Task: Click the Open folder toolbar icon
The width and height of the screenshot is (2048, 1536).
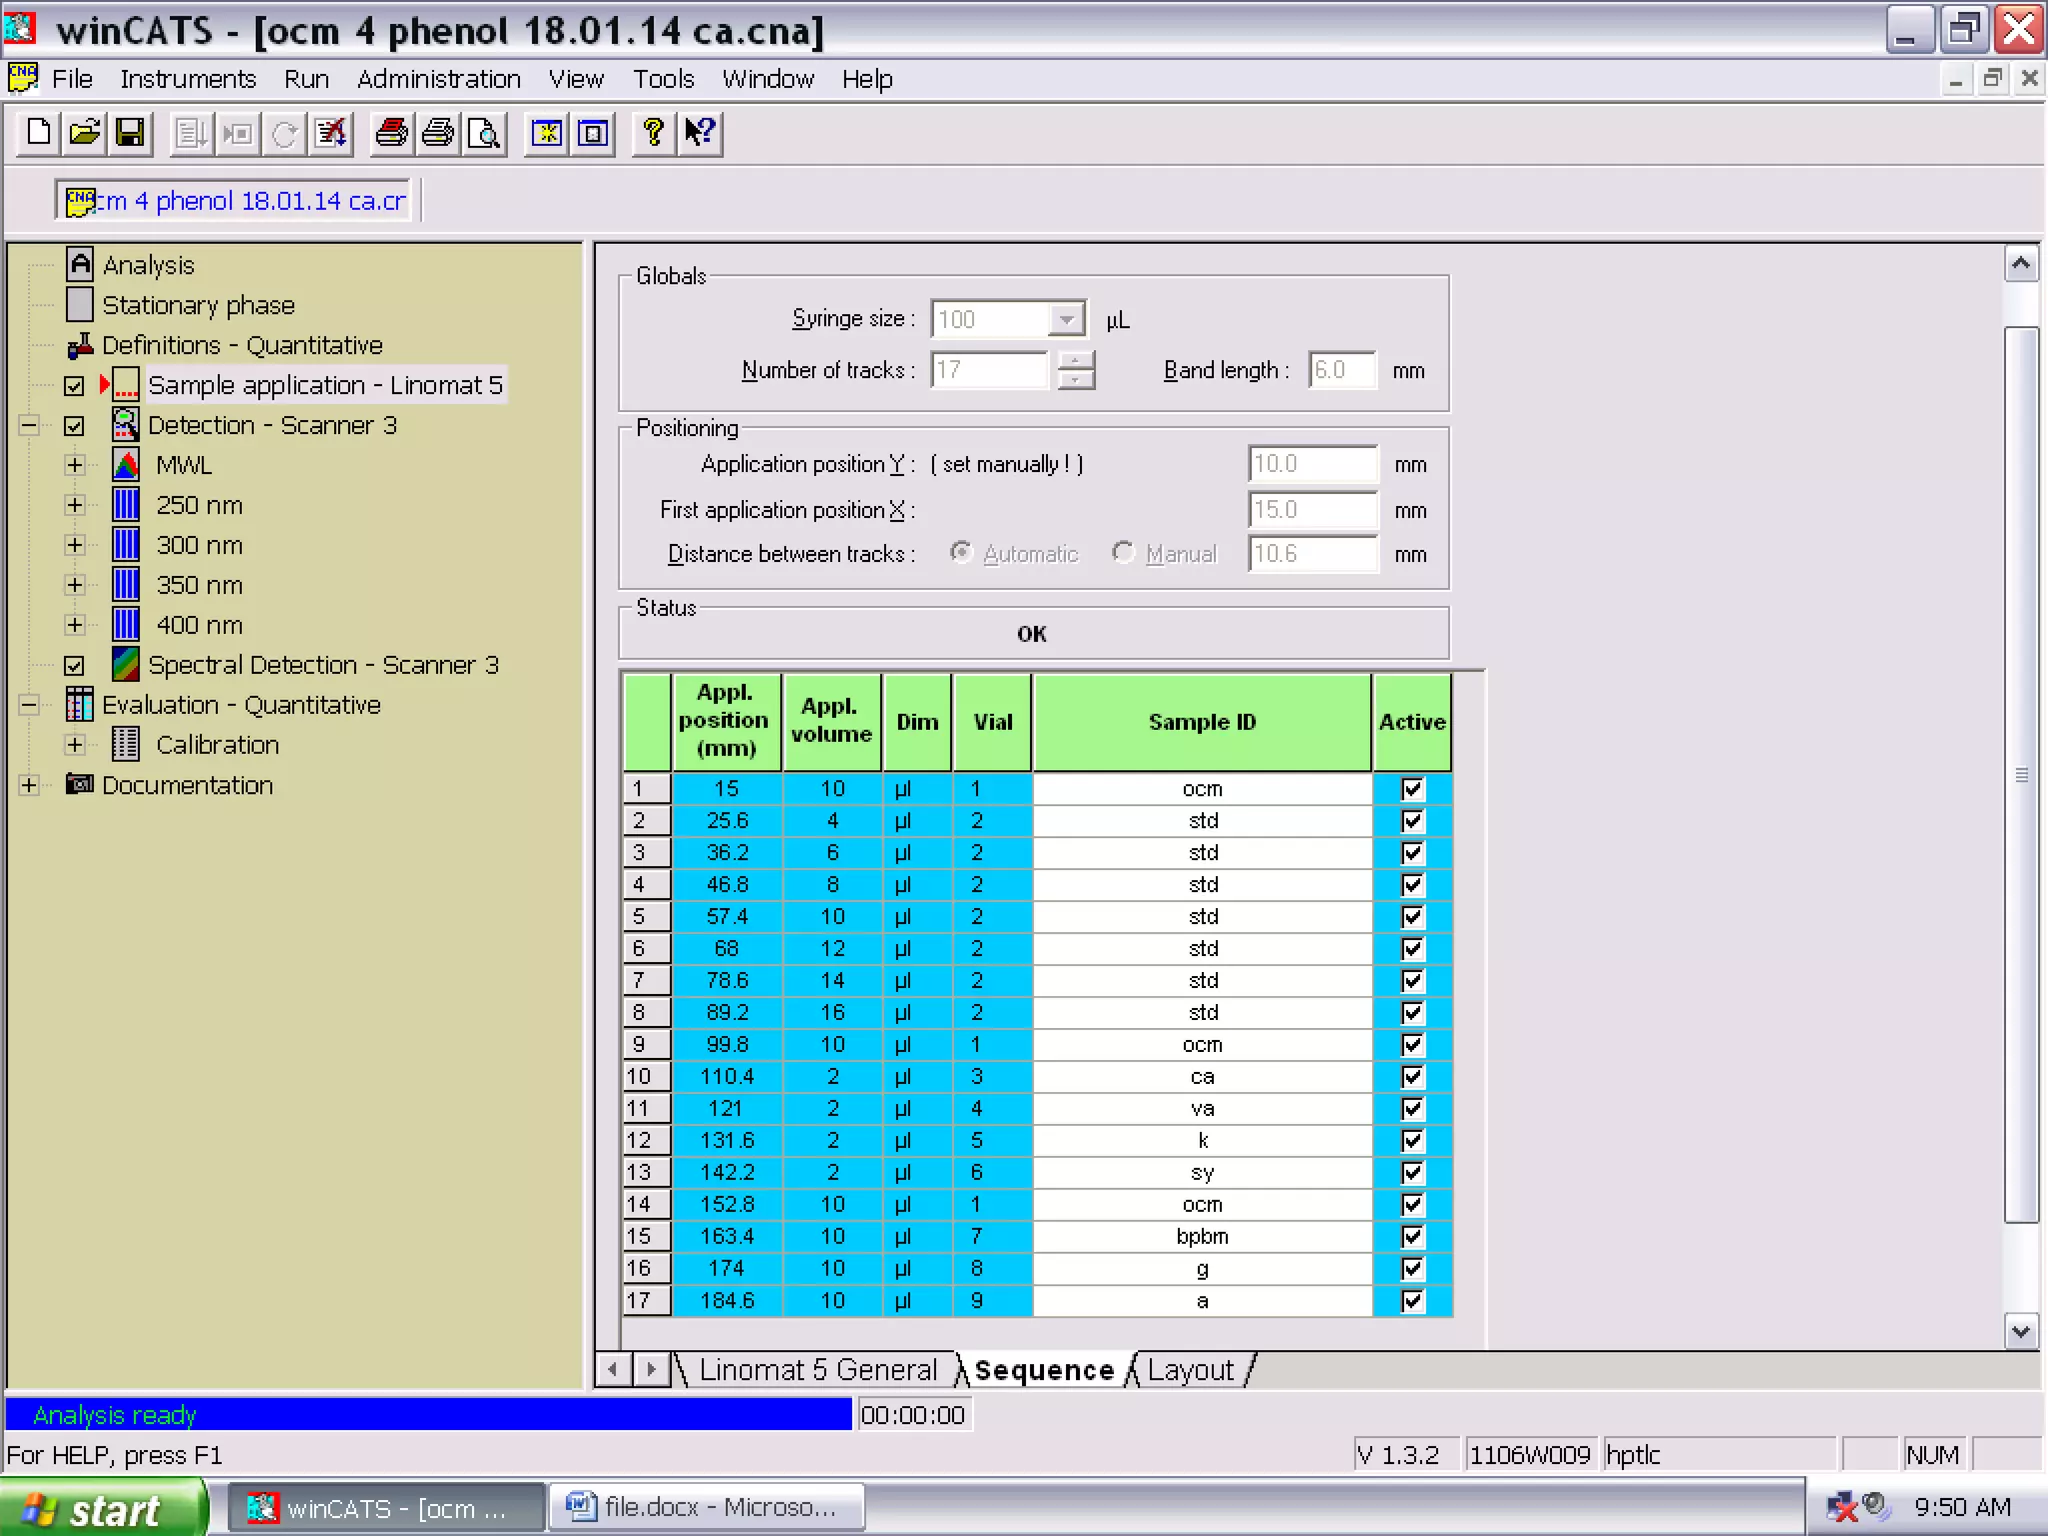Action: [x=85, y=132]
